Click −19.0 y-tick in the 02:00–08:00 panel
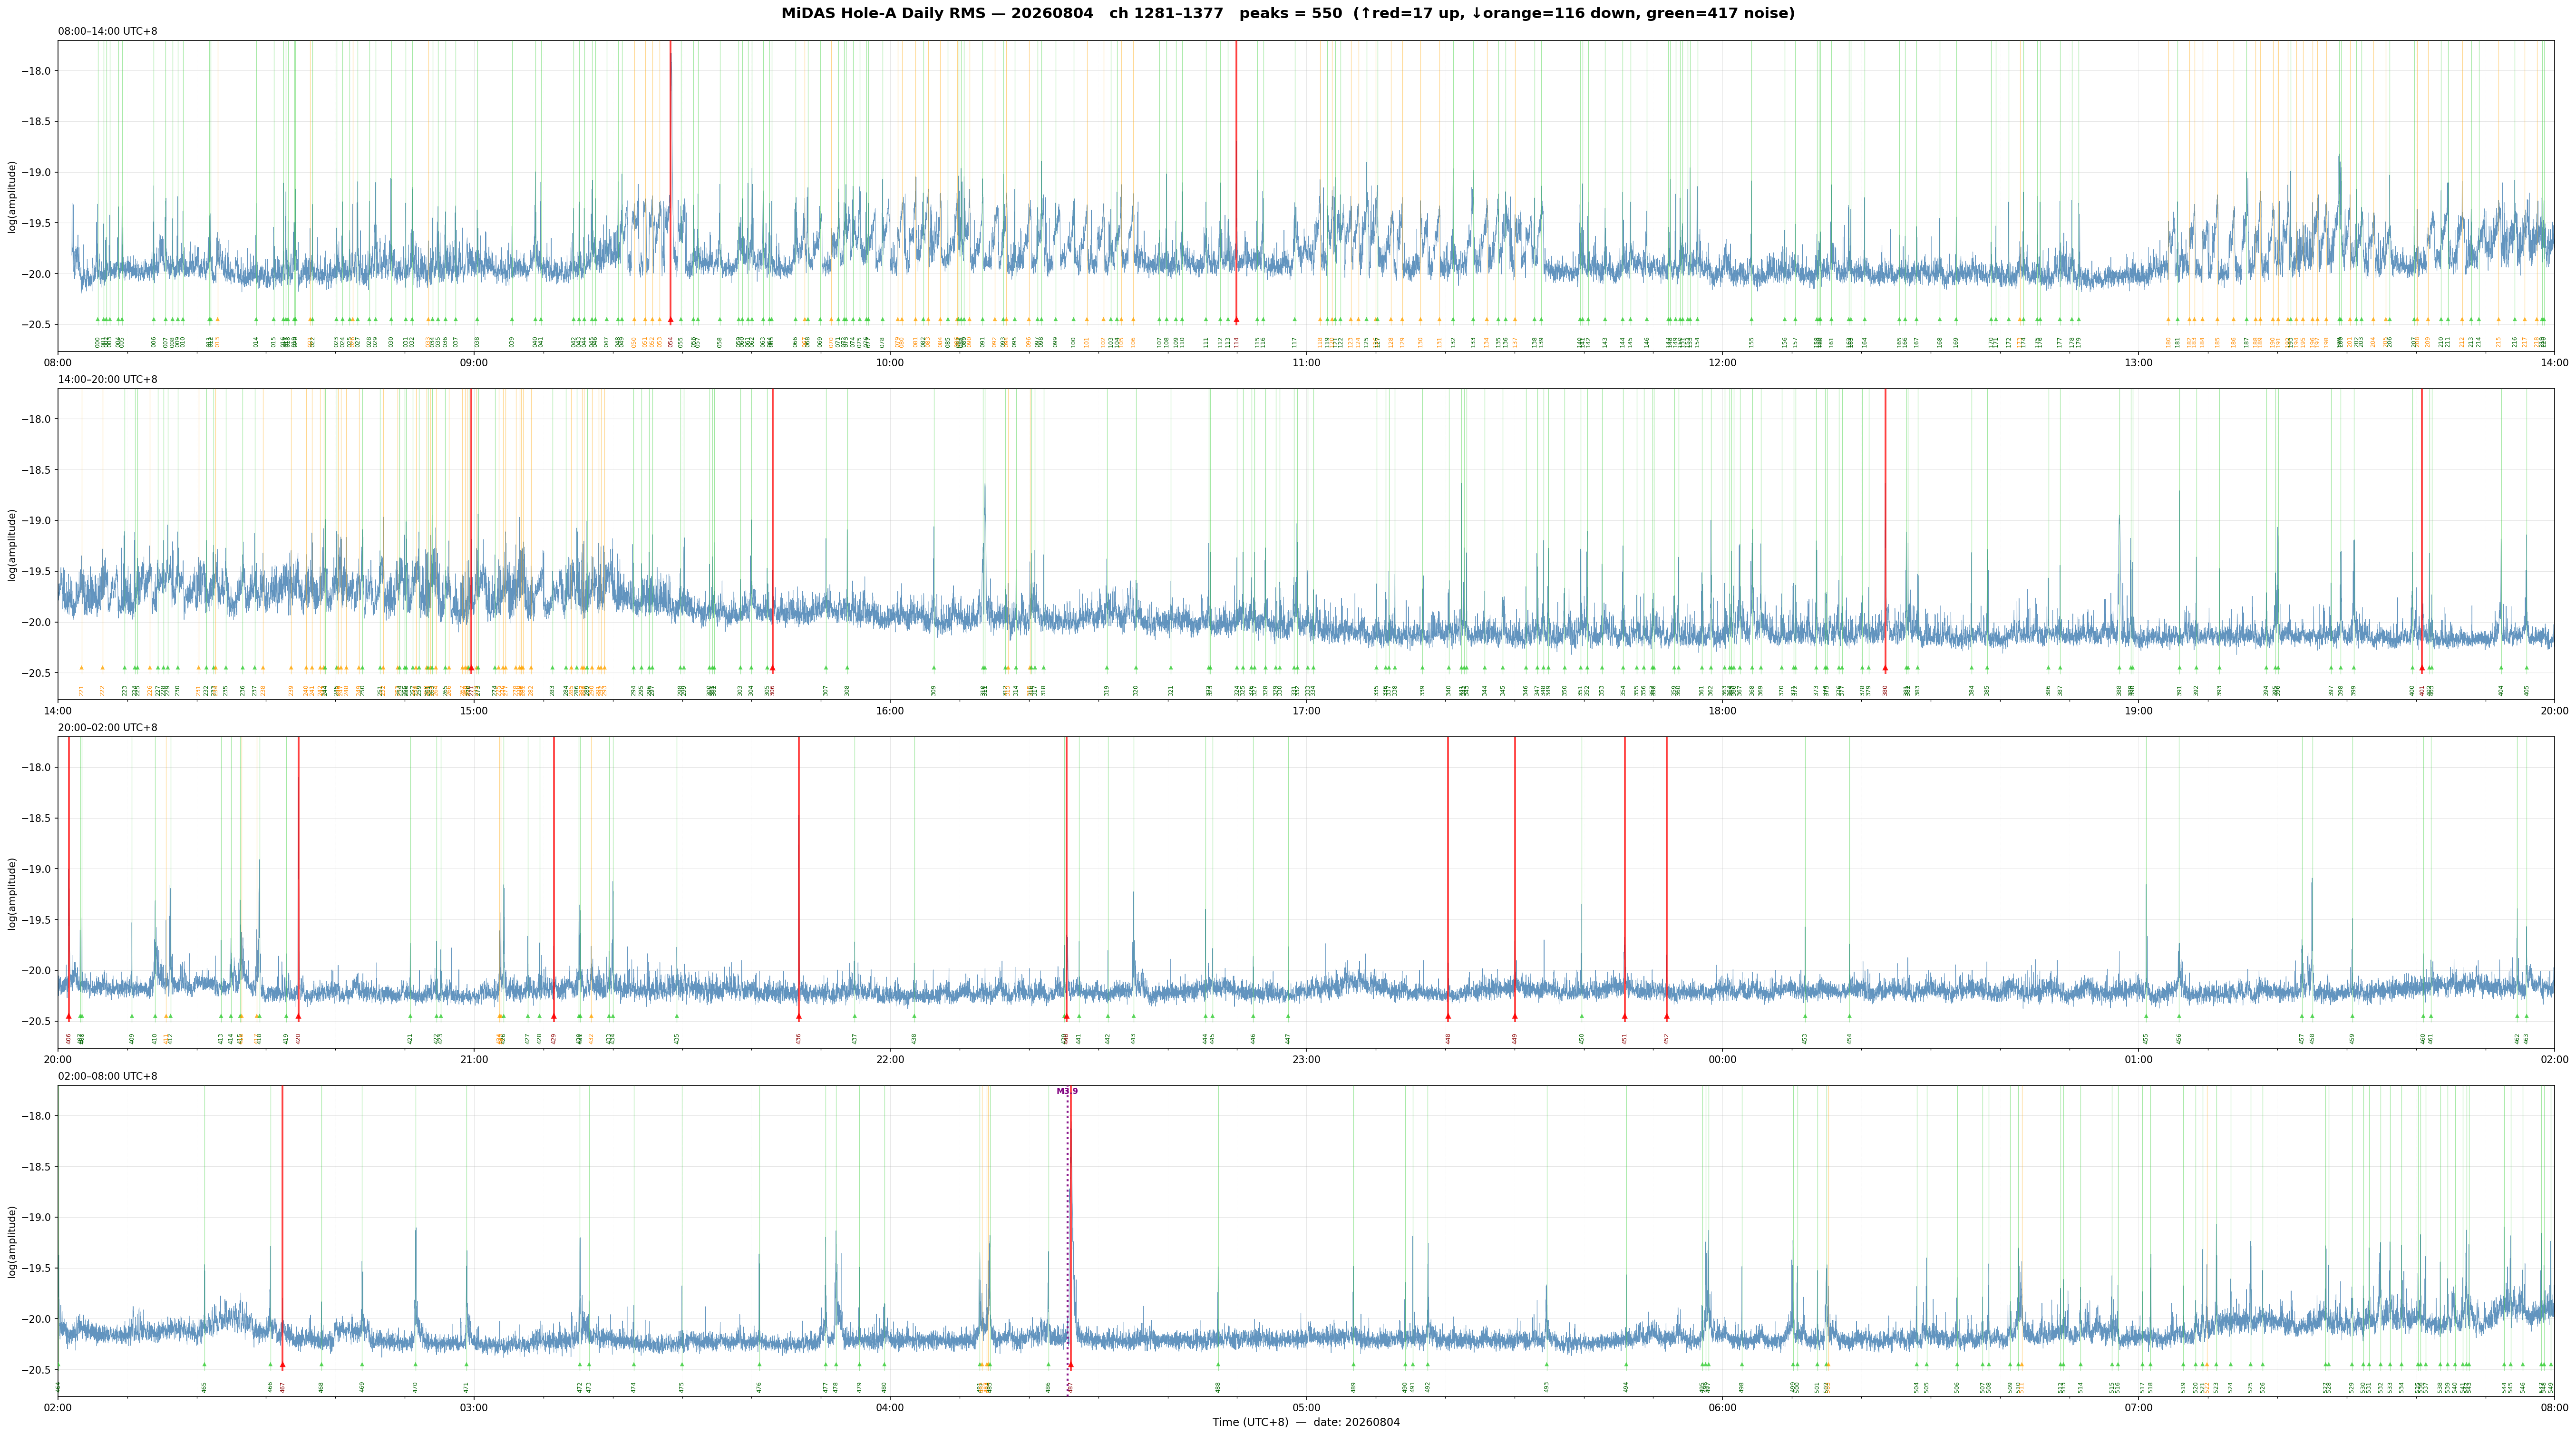Viewport: 2576px width, 1435px height. pos(36,1217)
